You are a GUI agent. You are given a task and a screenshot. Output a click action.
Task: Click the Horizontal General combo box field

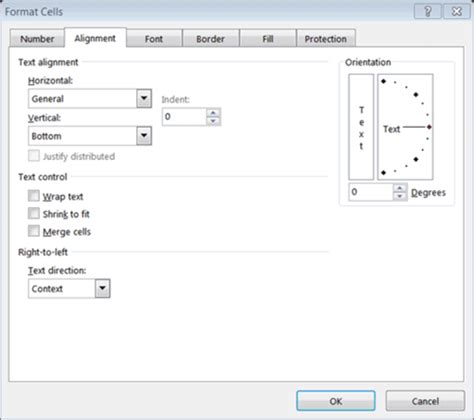coord(90,98)
